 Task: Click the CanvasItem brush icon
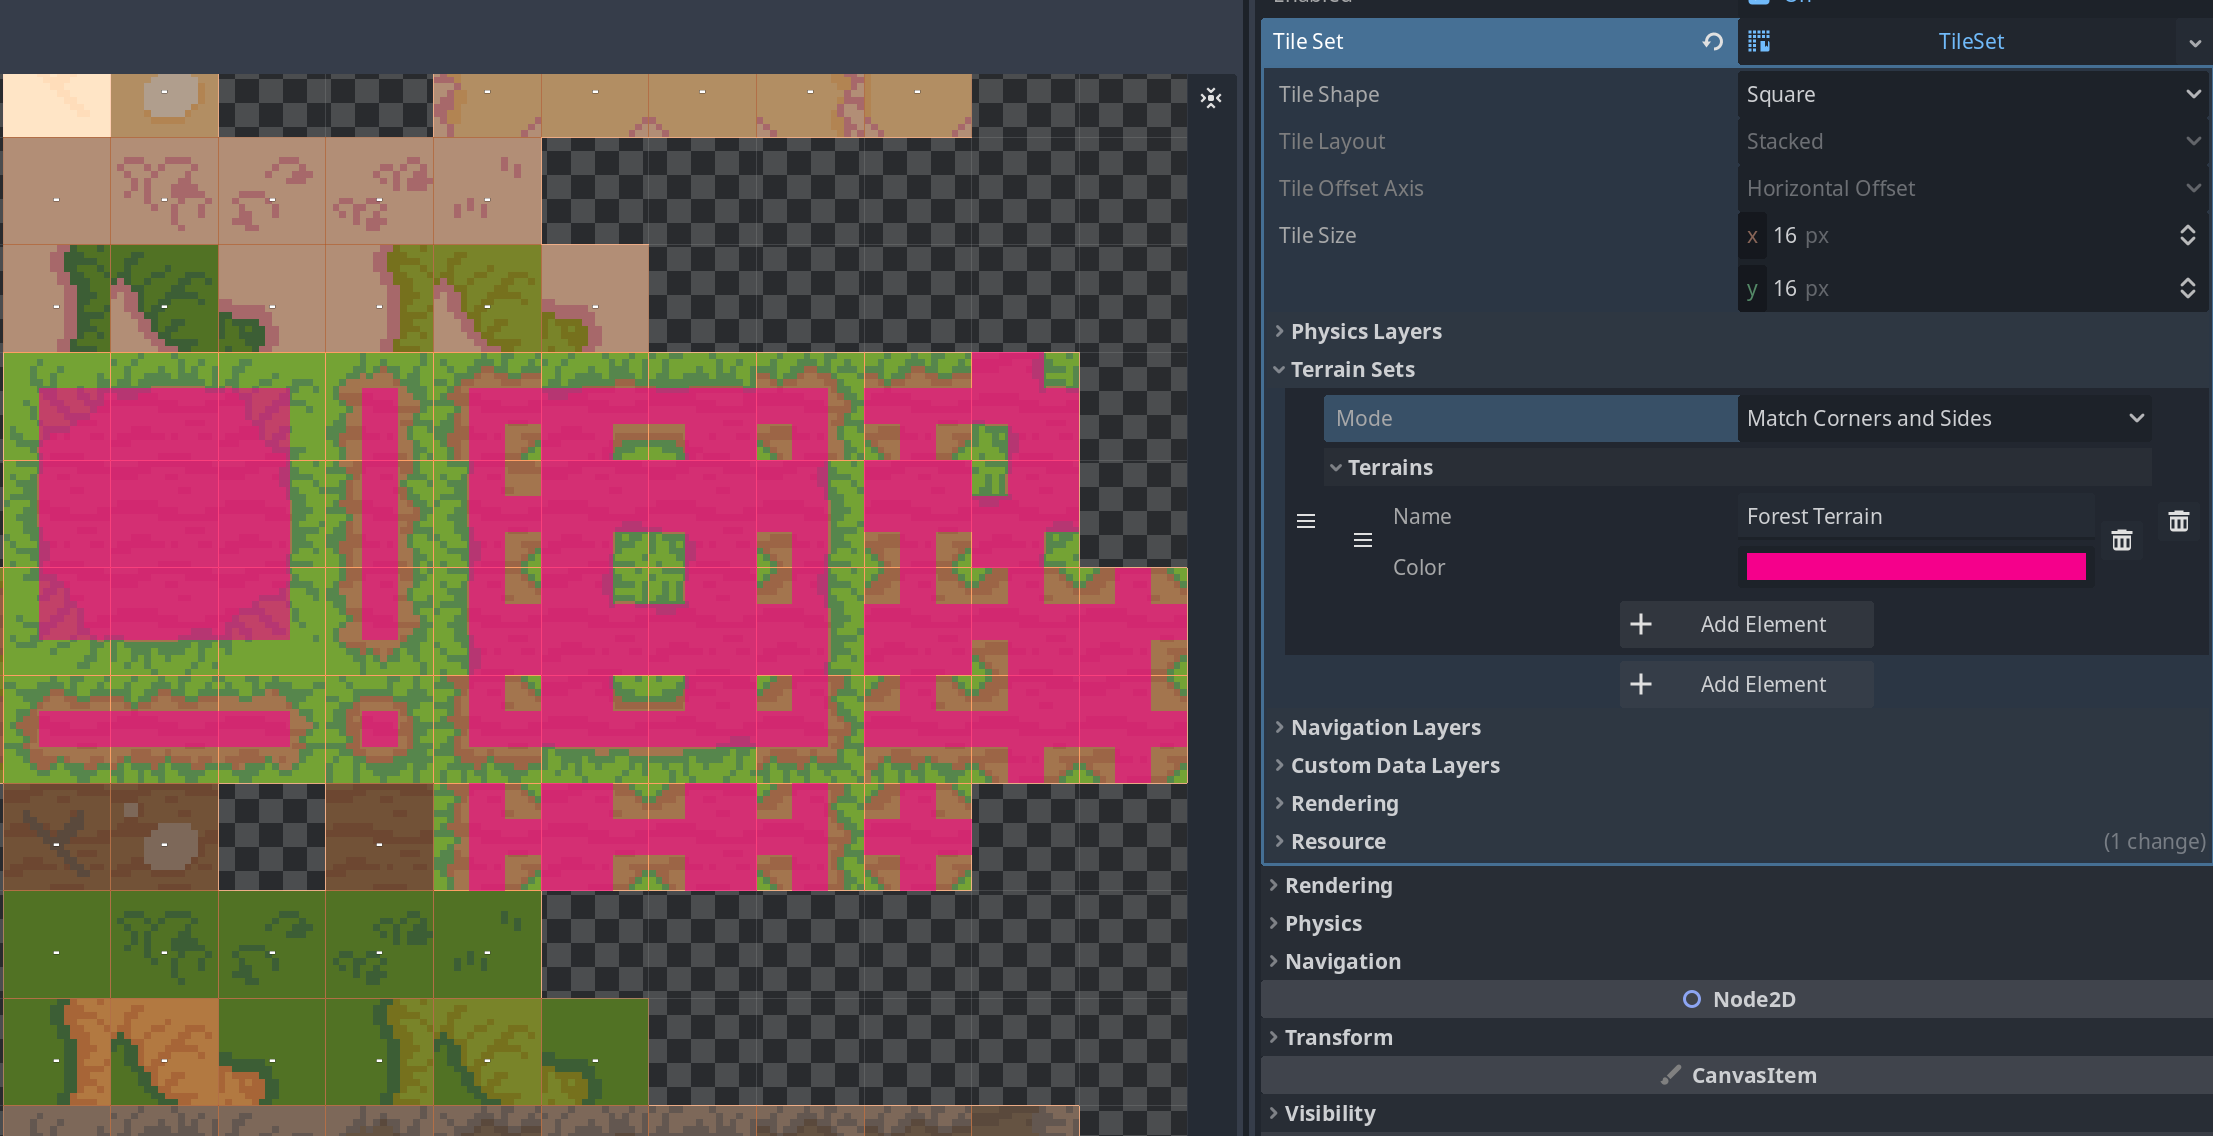point(1671,1075)
